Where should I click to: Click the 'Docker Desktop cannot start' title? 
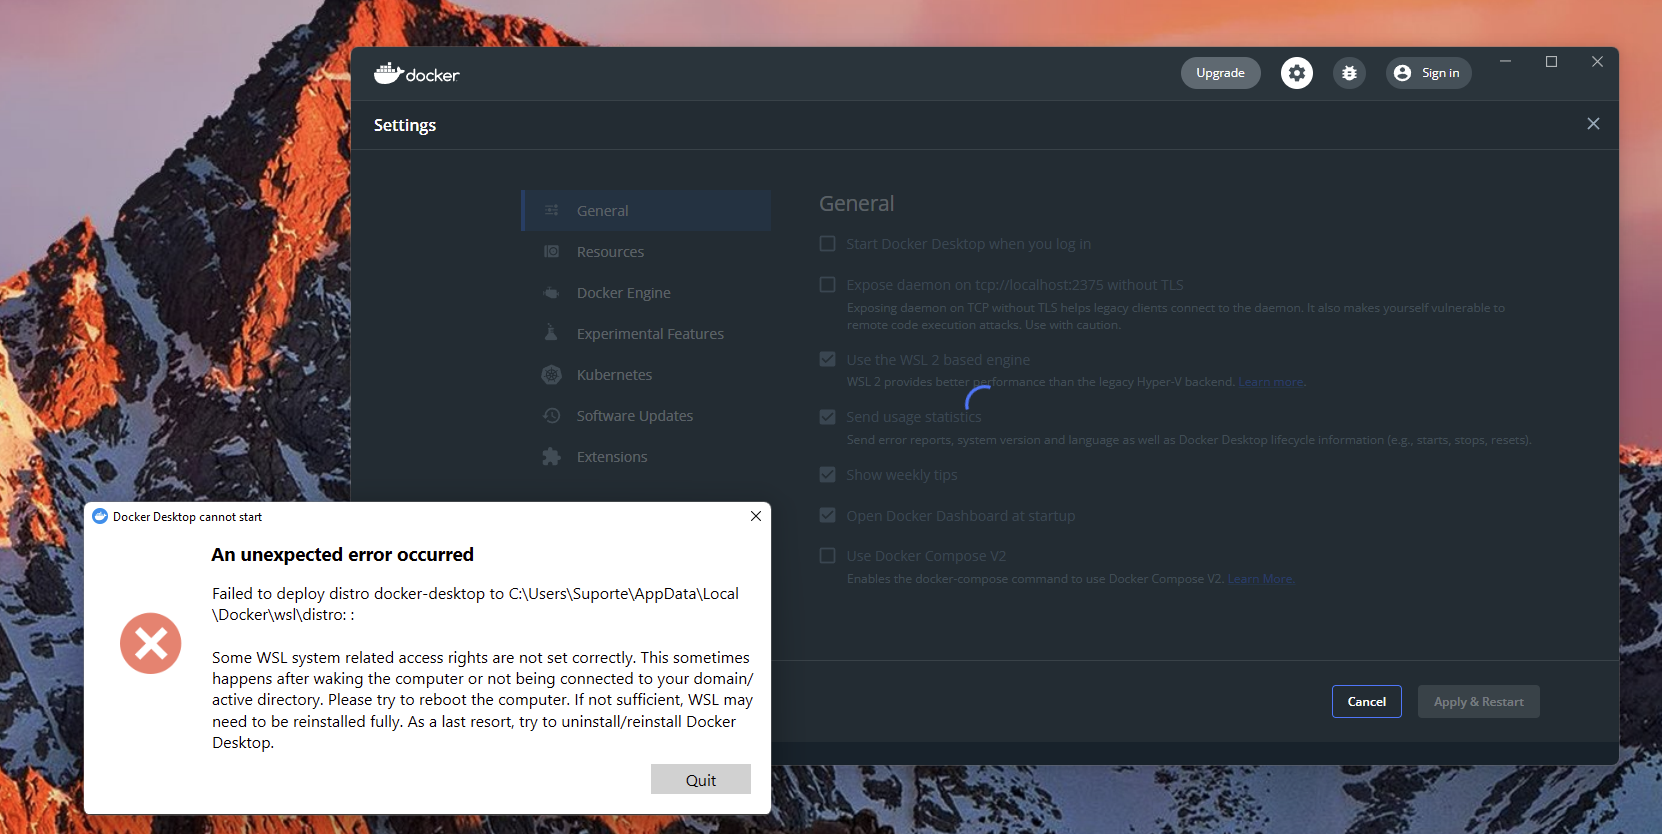coord(187,517)
